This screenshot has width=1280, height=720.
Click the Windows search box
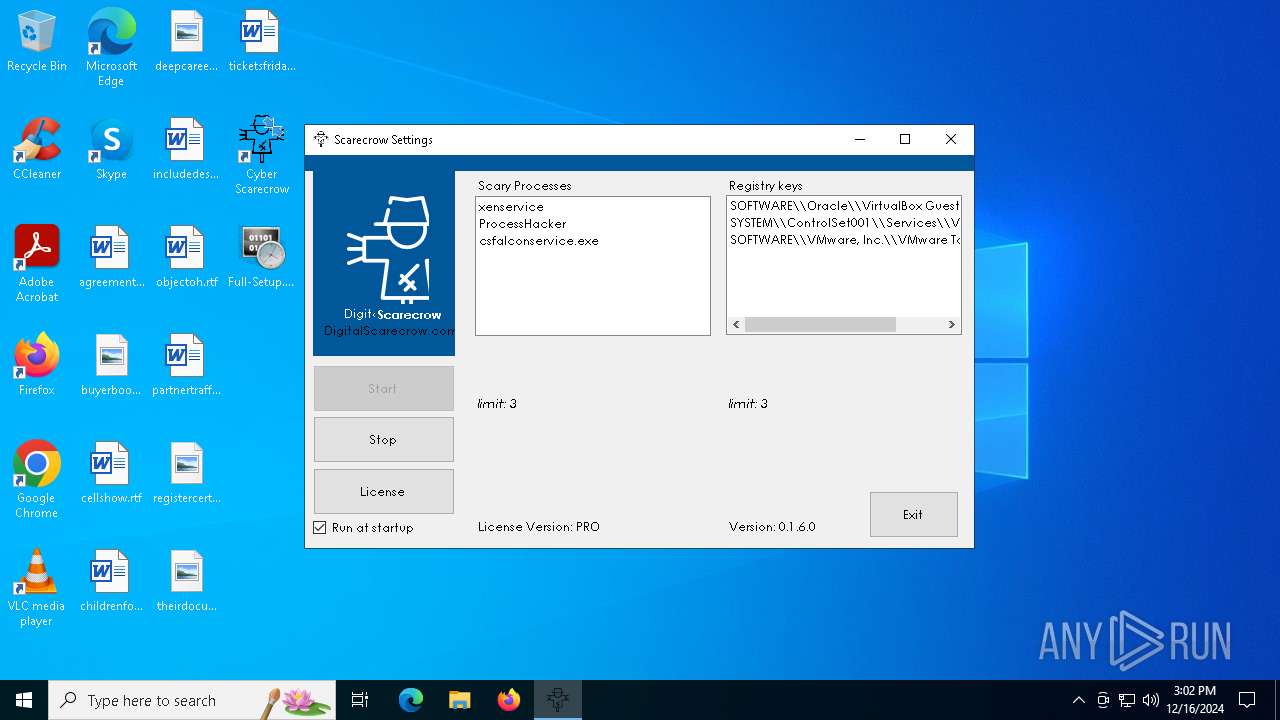click(192, 700)
